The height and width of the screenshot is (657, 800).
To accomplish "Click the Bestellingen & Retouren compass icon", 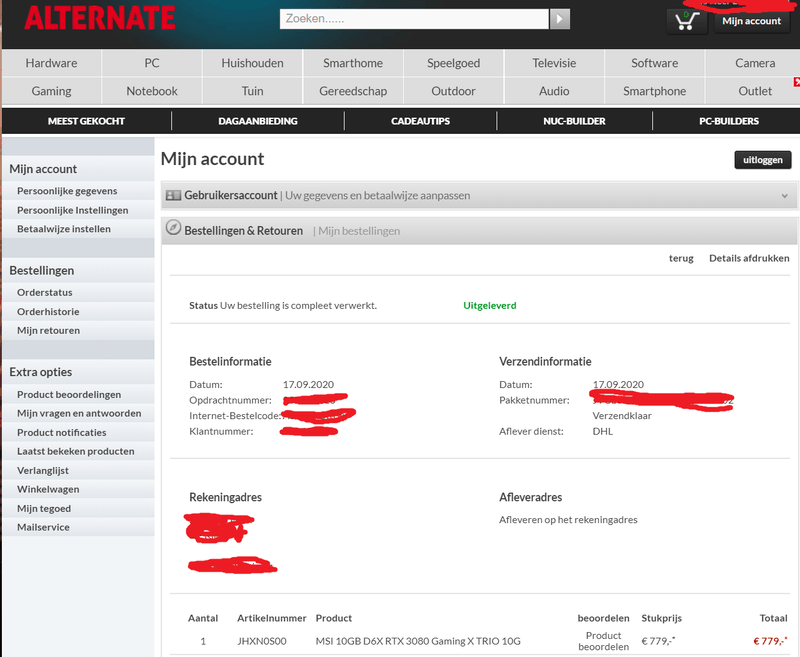I will (x=173, y=228).
